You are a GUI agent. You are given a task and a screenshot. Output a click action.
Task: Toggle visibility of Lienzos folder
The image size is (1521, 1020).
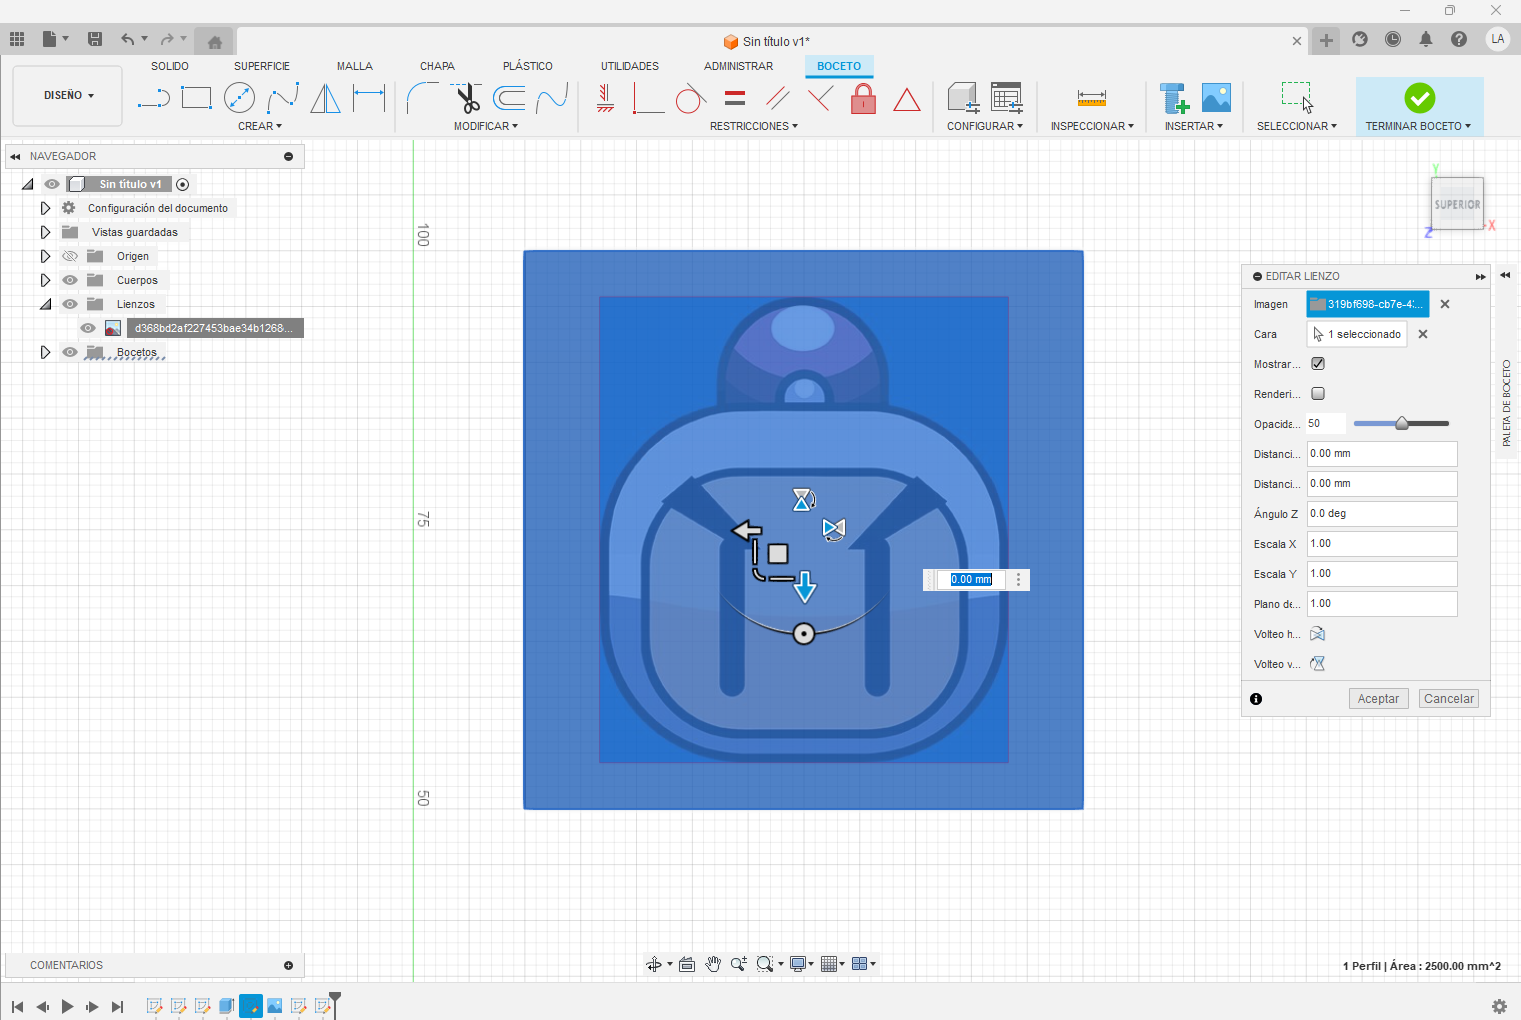point(70,304)
